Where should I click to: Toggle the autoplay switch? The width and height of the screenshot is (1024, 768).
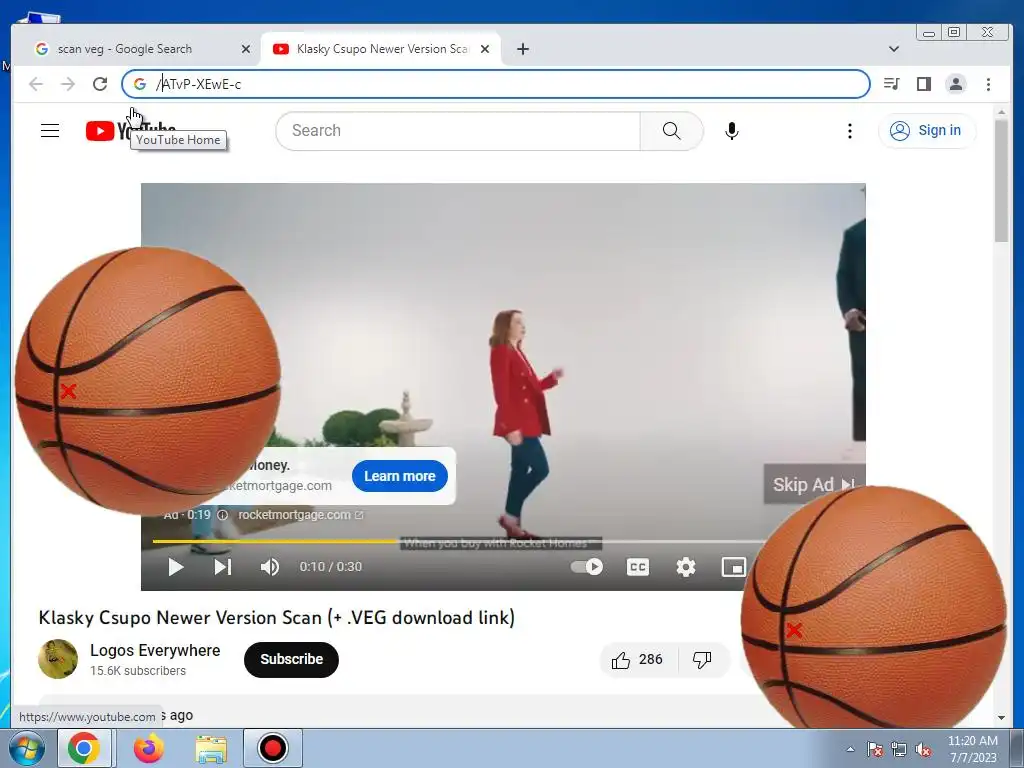click(586, 567)
